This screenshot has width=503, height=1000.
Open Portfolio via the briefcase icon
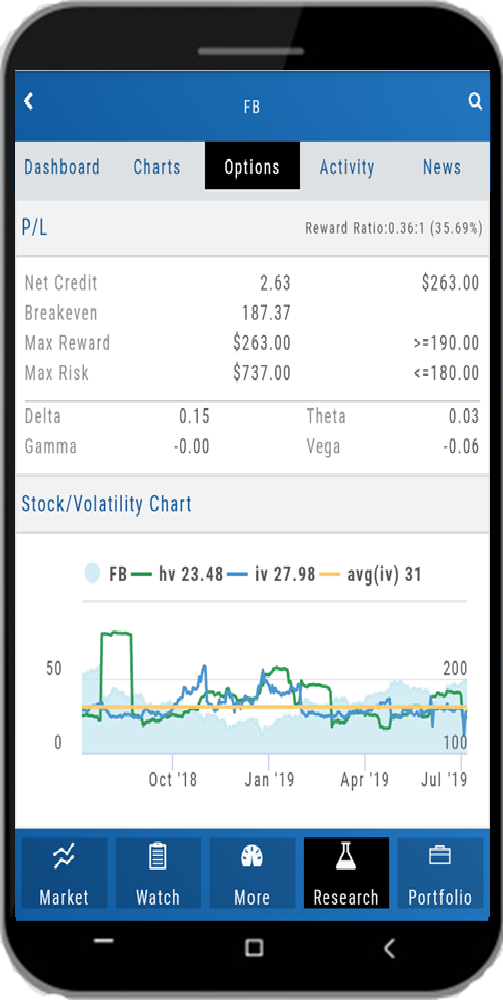point(440,856)
